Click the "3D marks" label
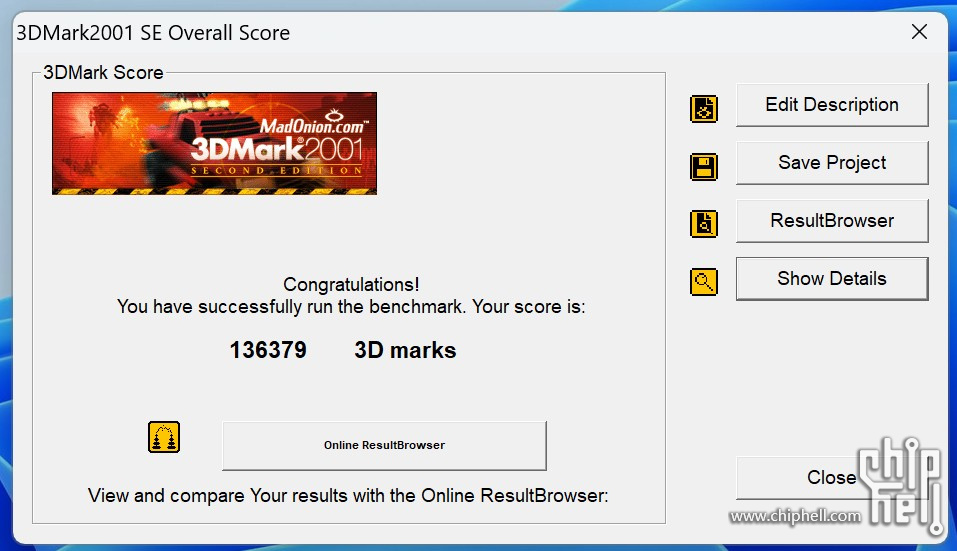The image size is (957, 551). point(405,350)
